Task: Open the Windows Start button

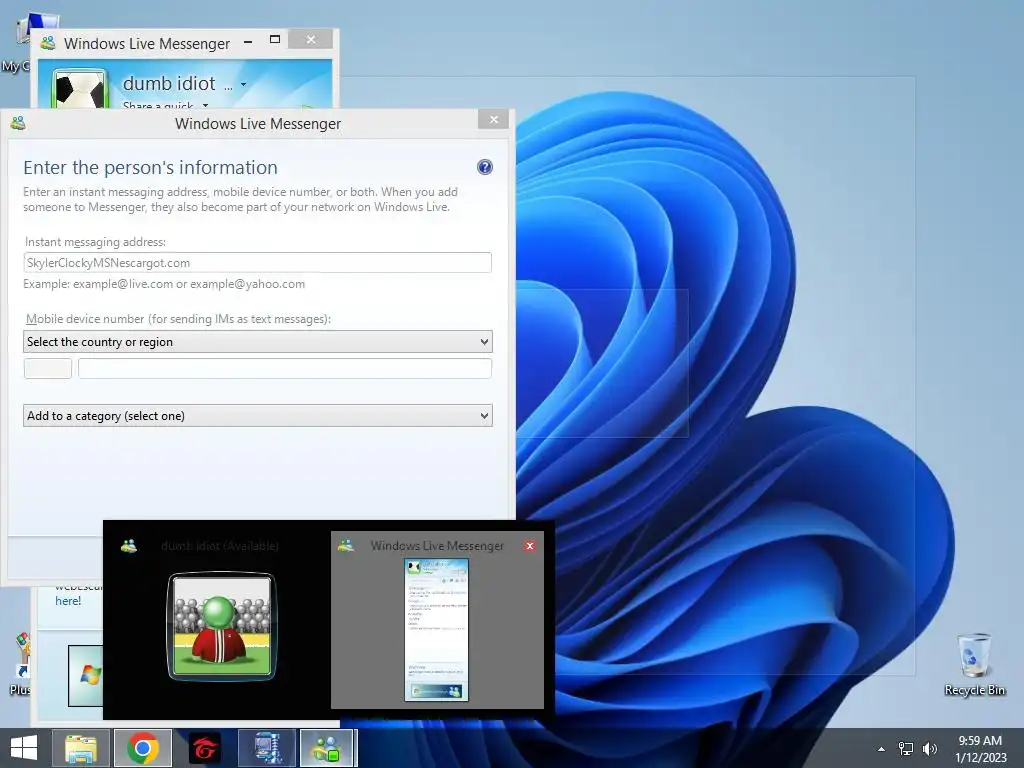Action: click(24, 748)
